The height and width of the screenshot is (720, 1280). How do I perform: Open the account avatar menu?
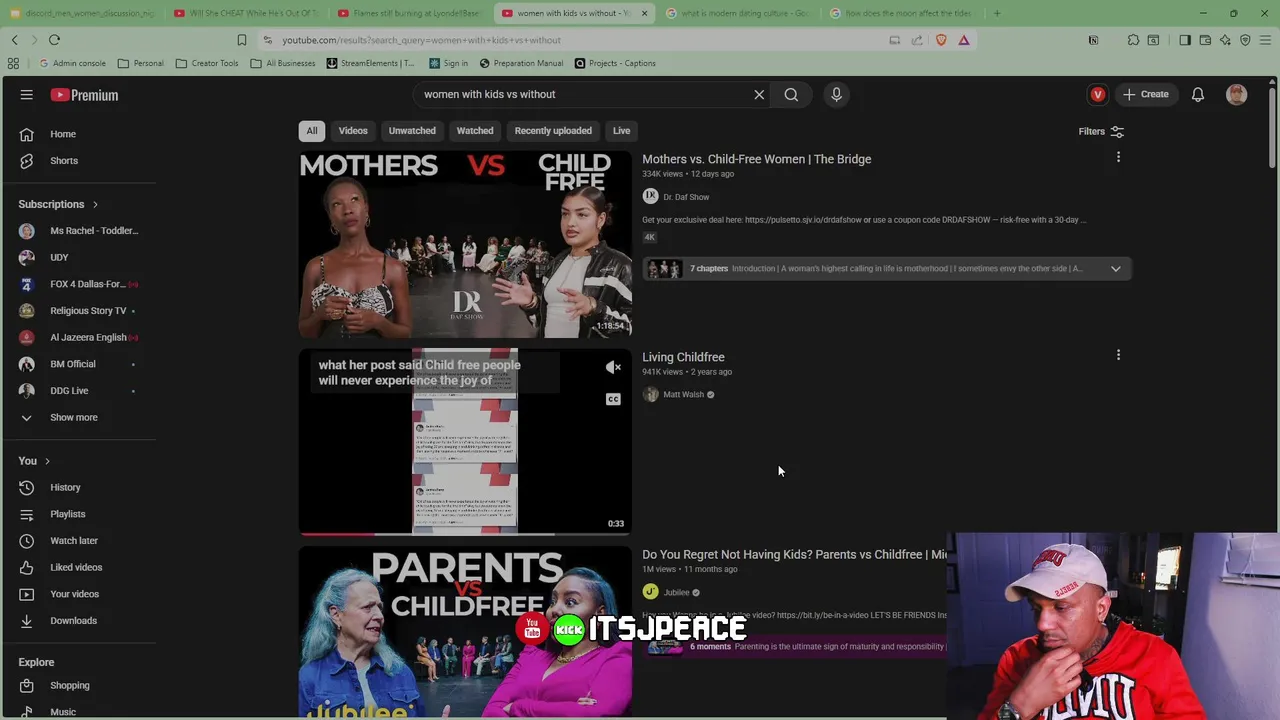[x=1237, y=95]
